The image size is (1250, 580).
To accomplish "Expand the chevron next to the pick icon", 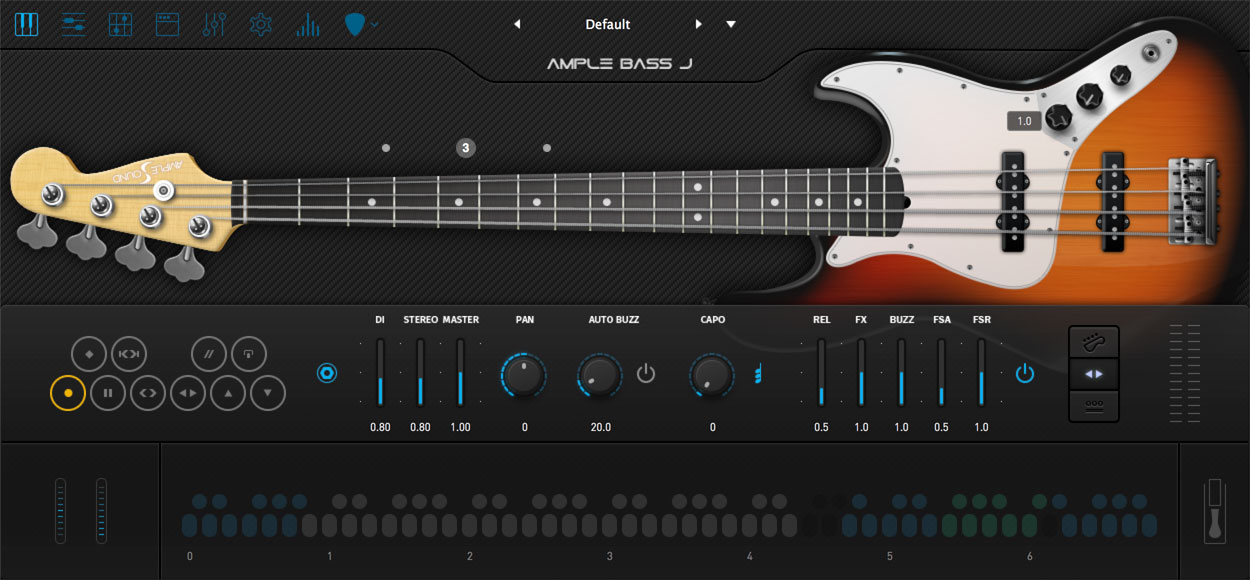I will point(375,24).
